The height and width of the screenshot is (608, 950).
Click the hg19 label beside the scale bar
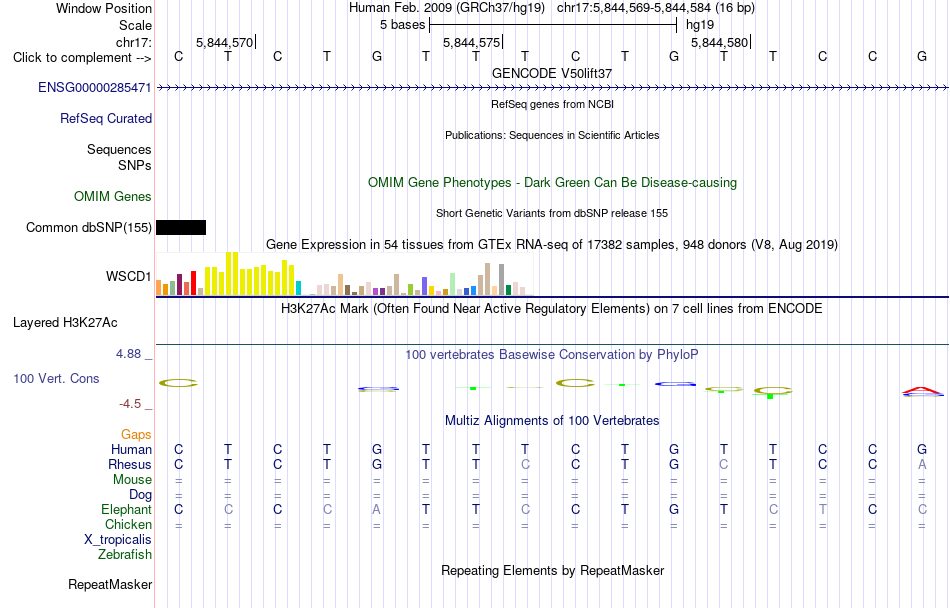(700, 25)
